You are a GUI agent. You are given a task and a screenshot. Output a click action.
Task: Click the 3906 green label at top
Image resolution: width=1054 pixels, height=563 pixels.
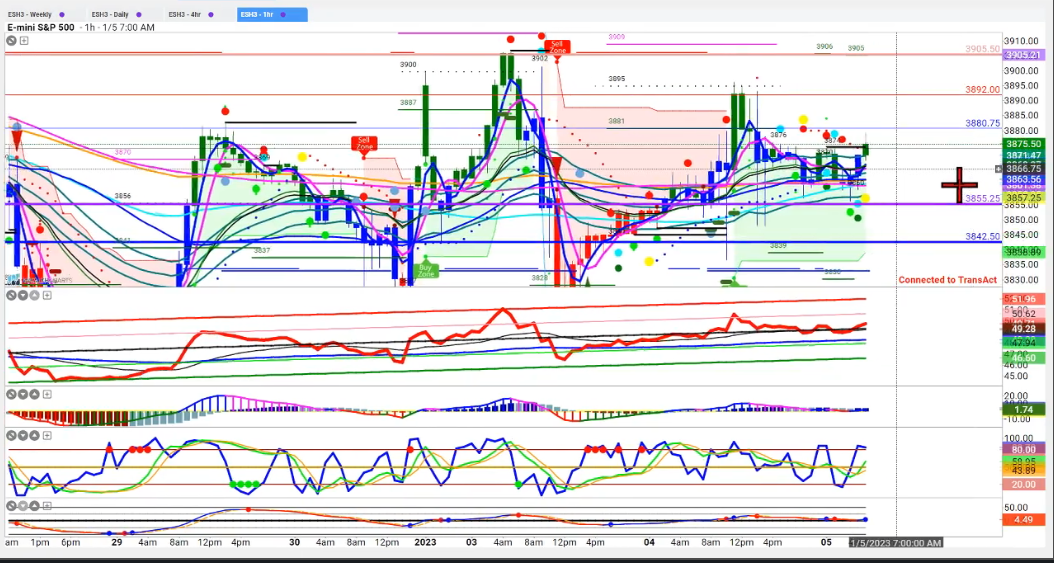(x=824, y=46)
